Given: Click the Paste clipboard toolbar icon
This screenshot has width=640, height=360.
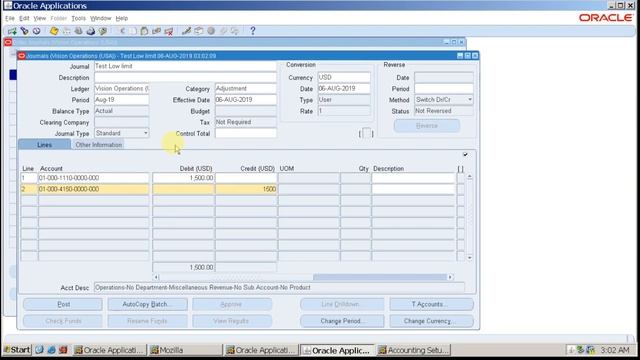Looking at the screenshot, I should (x=144, y=31).
